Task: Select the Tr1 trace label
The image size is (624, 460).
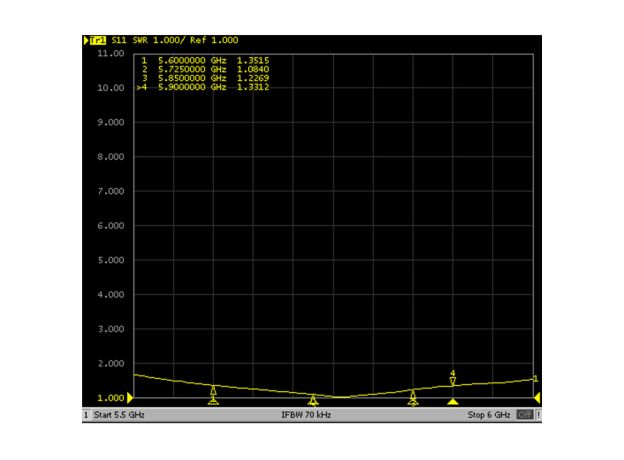Action: tap(98, 40)
